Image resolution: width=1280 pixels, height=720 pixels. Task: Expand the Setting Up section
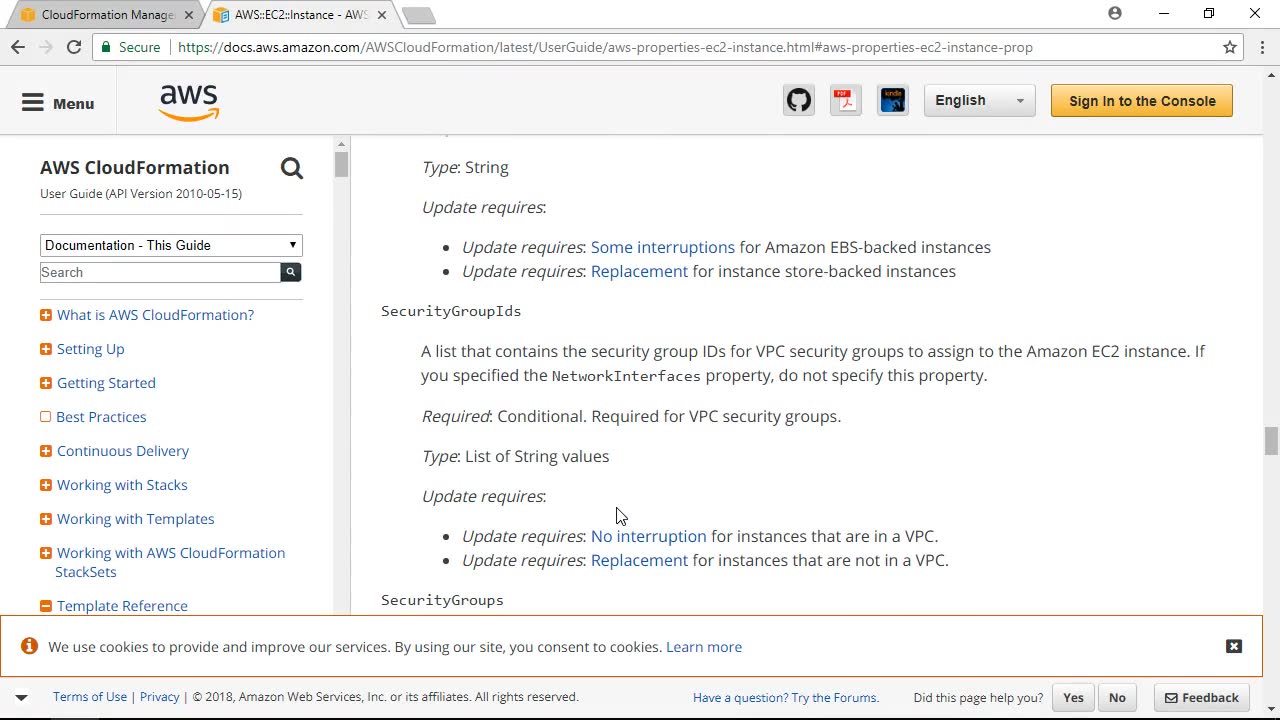coord(46,349)
